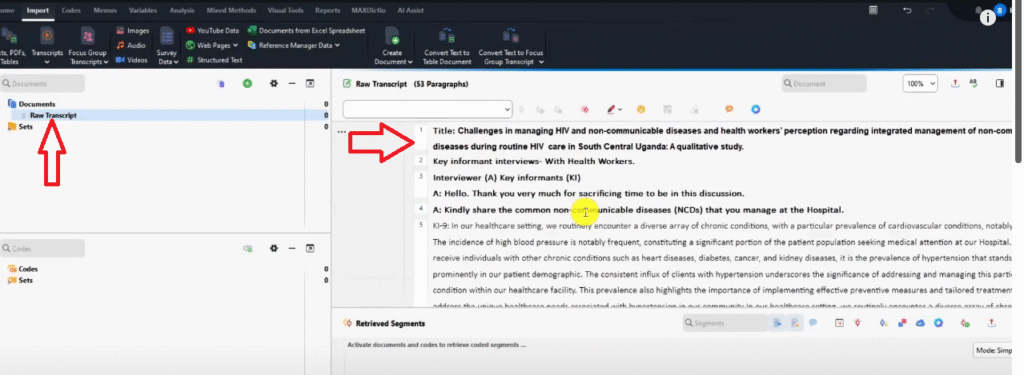Click the cloud icon in Retrieved Segments
Image resolution: width=1024 pixels, height=375 pixels.
[x=921, y=323]
